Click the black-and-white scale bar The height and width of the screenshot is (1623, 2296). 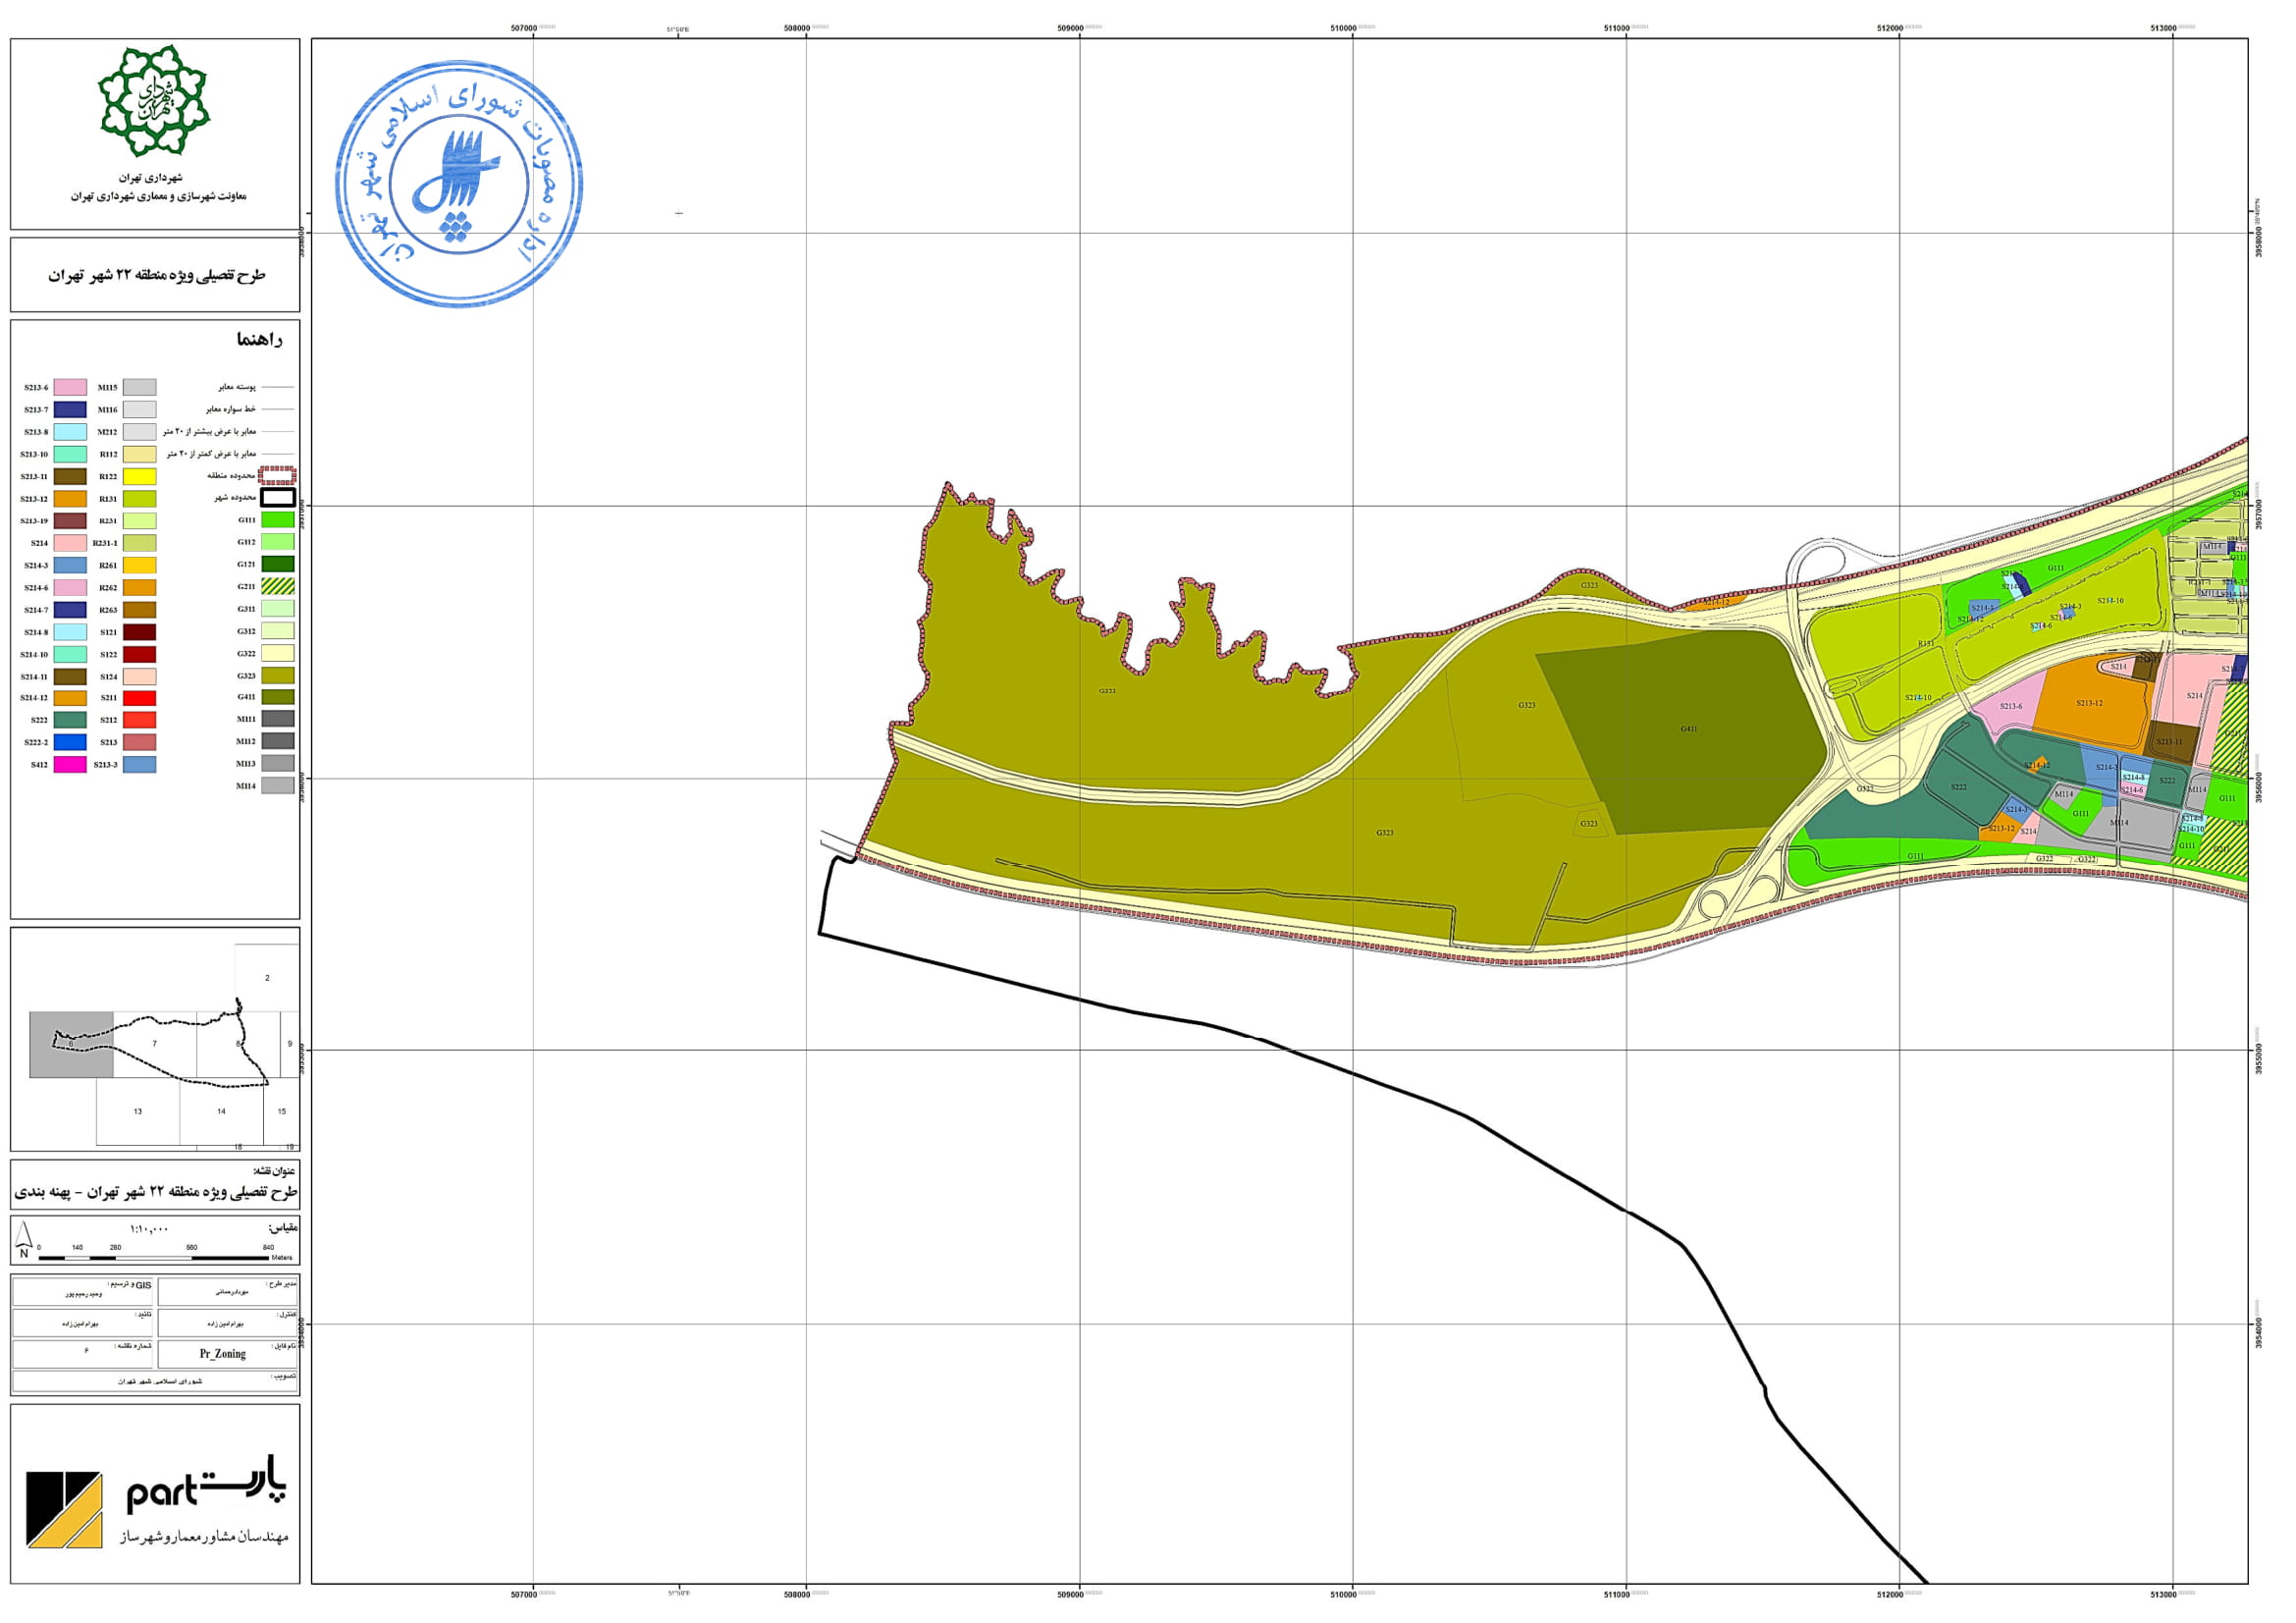[154, 1257]
